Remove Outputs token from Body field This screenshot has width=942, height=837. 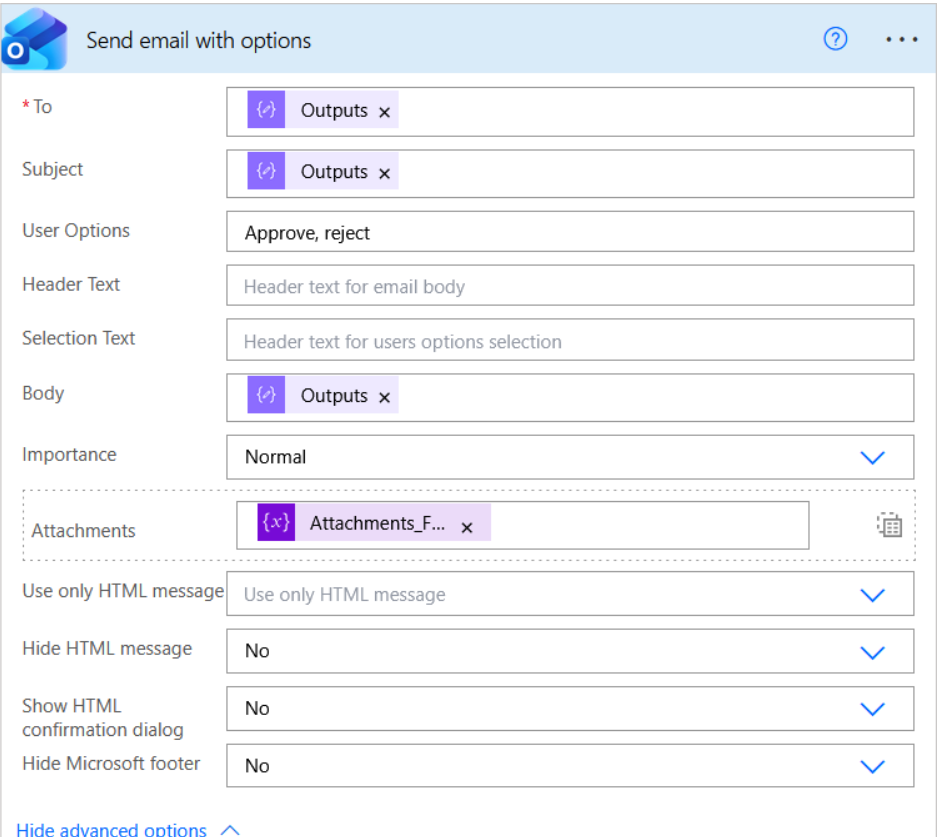[385, 397]
